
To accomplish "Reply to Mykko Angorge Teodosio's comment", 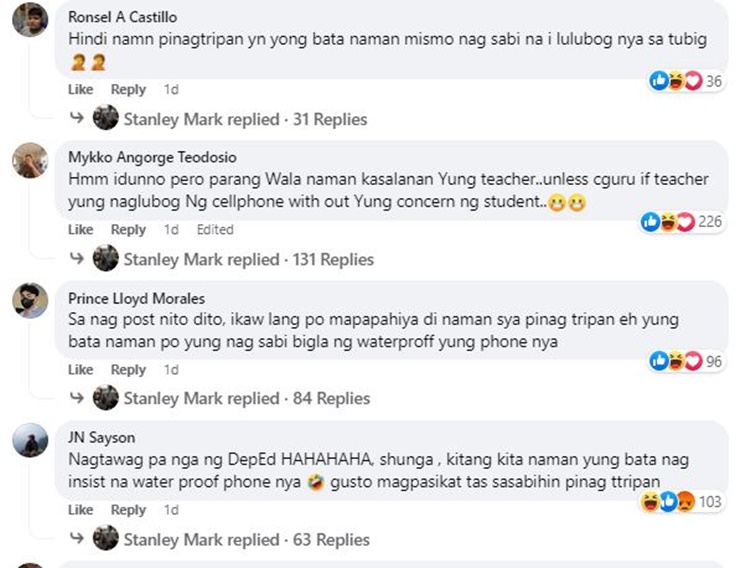I will coord(128,230).
